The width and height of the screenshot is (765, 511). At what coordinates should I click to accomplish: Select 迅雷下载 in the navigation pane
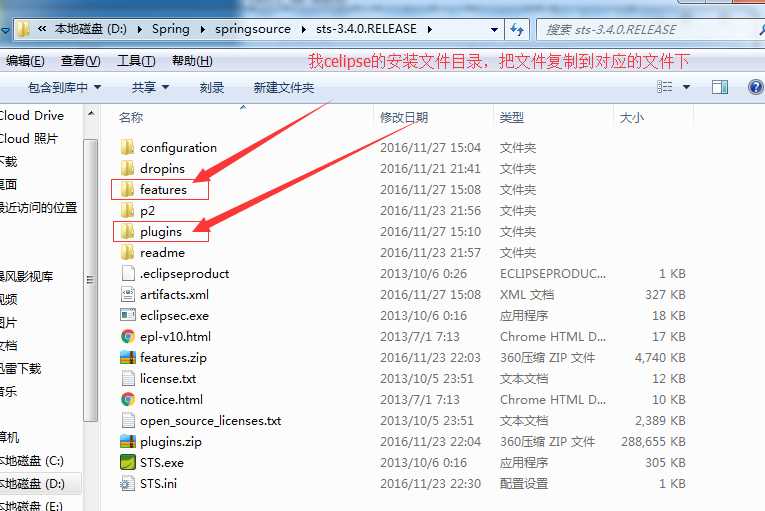[x=20, y=368]
